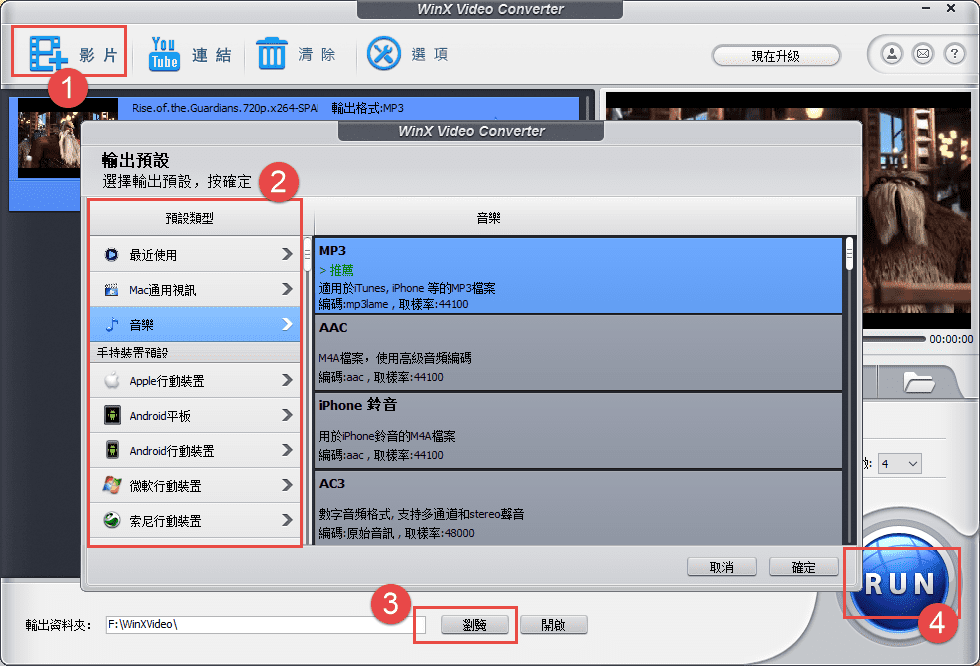Click the email envelope icon
Screen dimensions: 980x666
(x=923, y=54)
